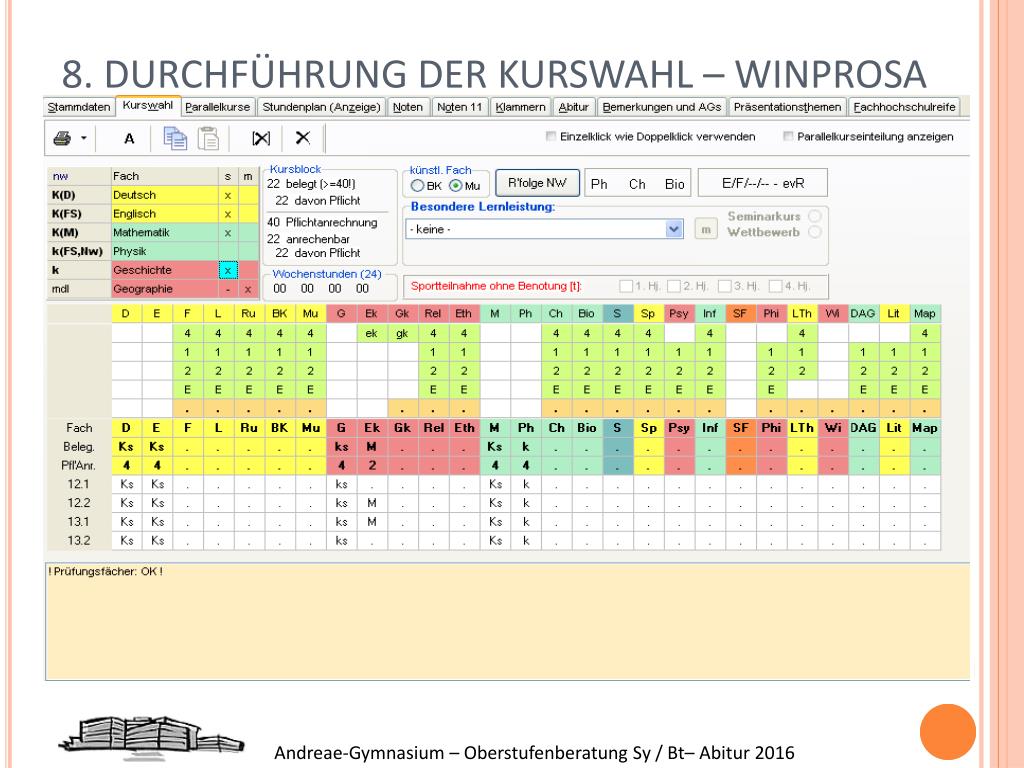Image resolution: width=1024 pixels, height=768 pixels.
Task: Click the teal S header cell
Action: tap(617, 313)
